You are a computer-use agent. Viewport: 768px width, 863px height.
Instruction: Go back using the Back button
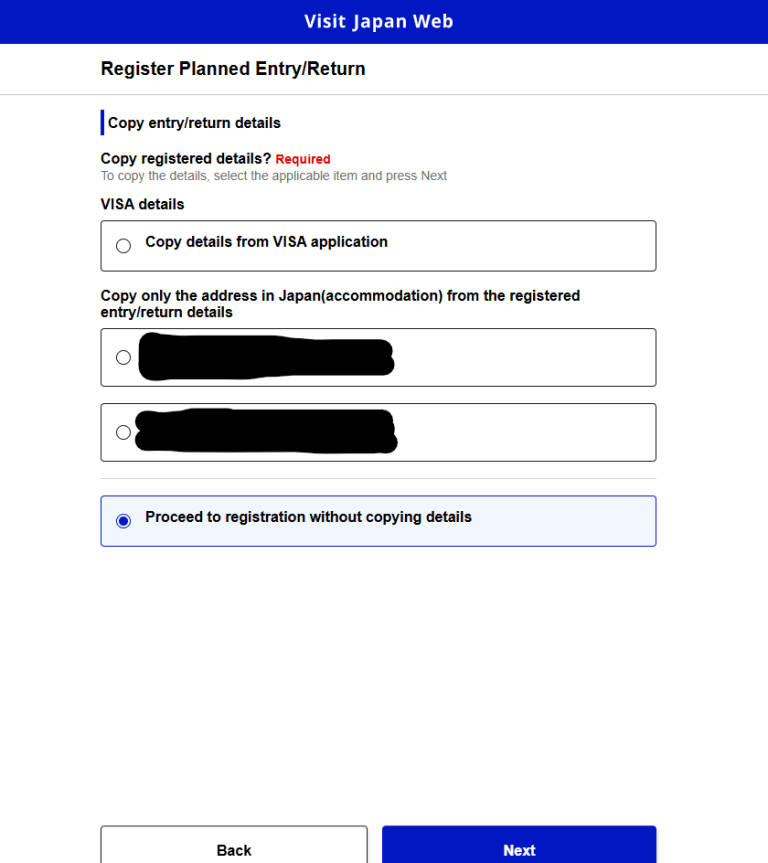point(234,849)
